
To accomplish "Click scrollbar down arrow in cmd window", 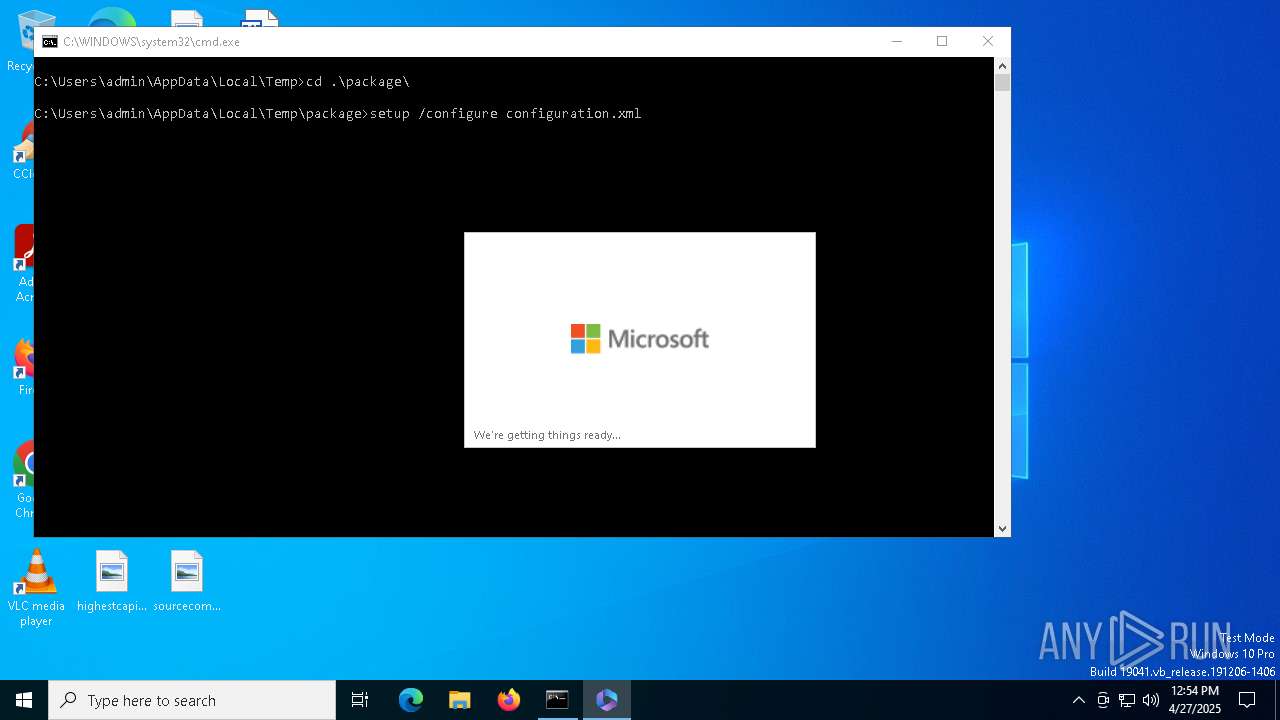I will click(1002, 528).
